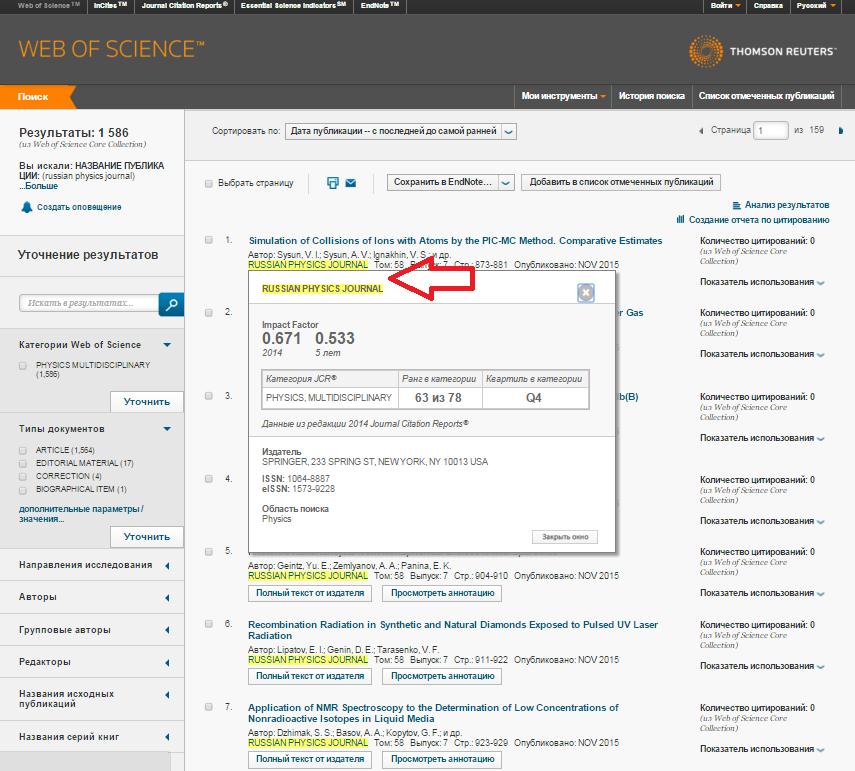Open the Войти sign-in menu
Image resolution: width=855 pixels, height=771 pixels.
pyautogui.click(x=725, y=5)
